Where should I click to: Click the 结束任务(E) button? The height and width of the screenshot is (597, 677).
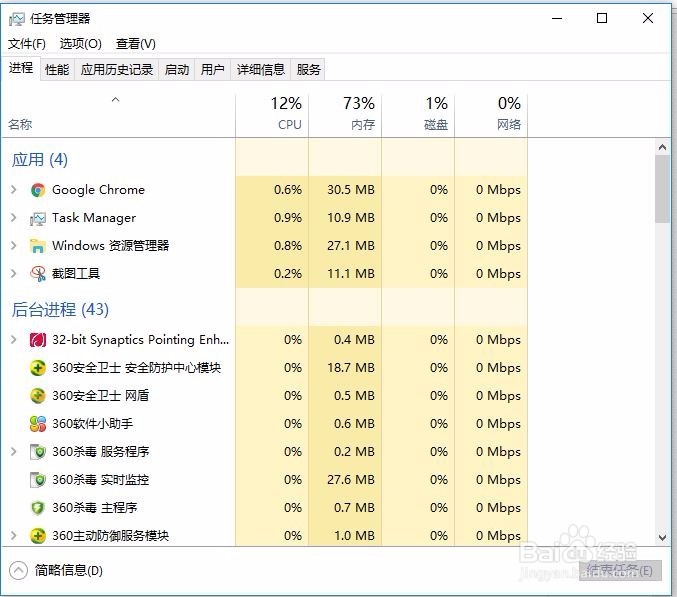pos(620,570)
